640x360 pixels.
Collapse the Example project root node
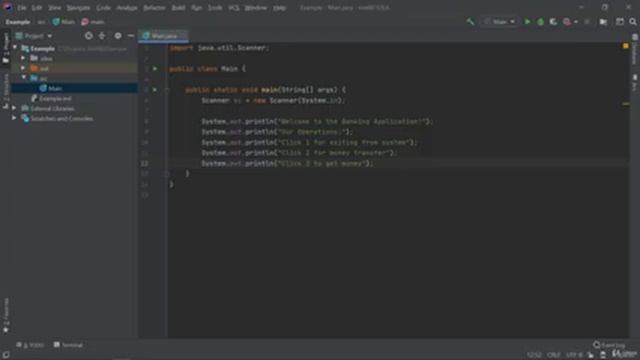click(15, 48)
